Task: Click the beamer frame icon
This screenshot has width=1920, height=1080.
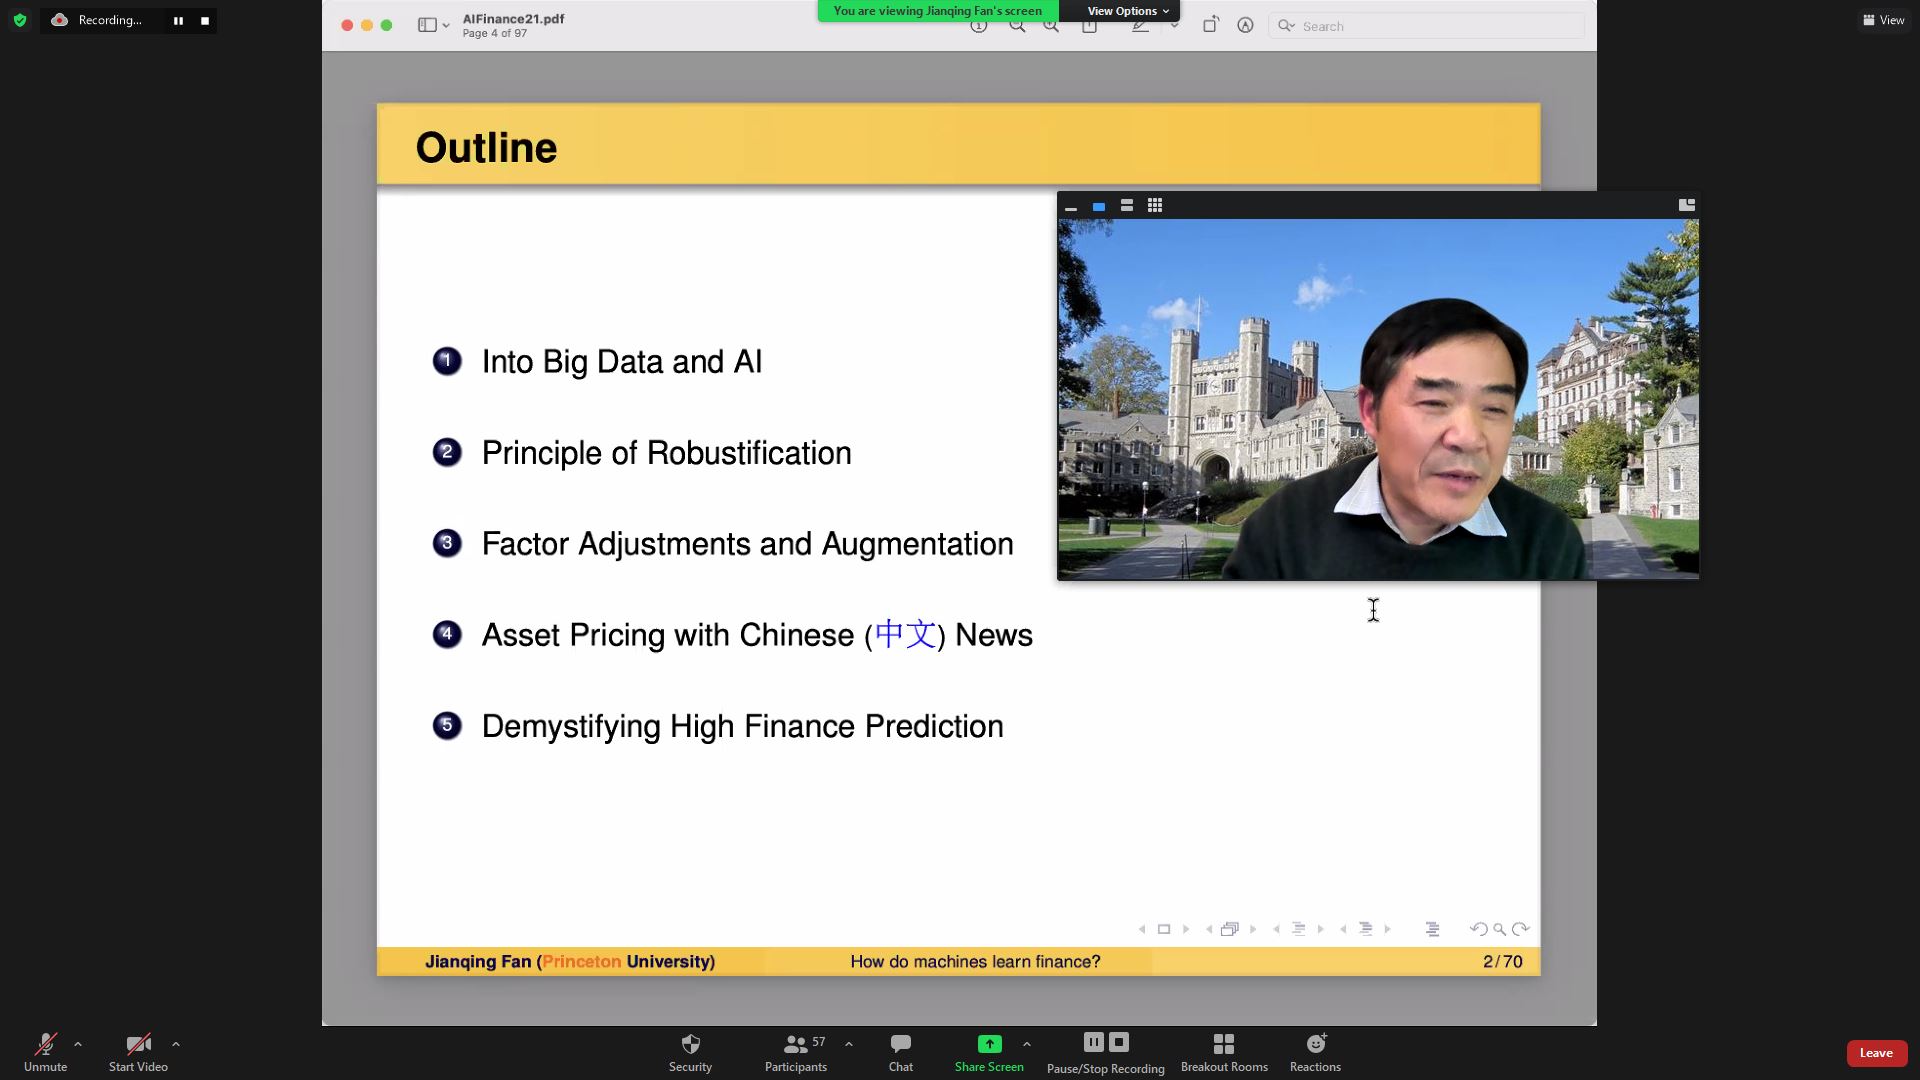Action: [1230, 929]
